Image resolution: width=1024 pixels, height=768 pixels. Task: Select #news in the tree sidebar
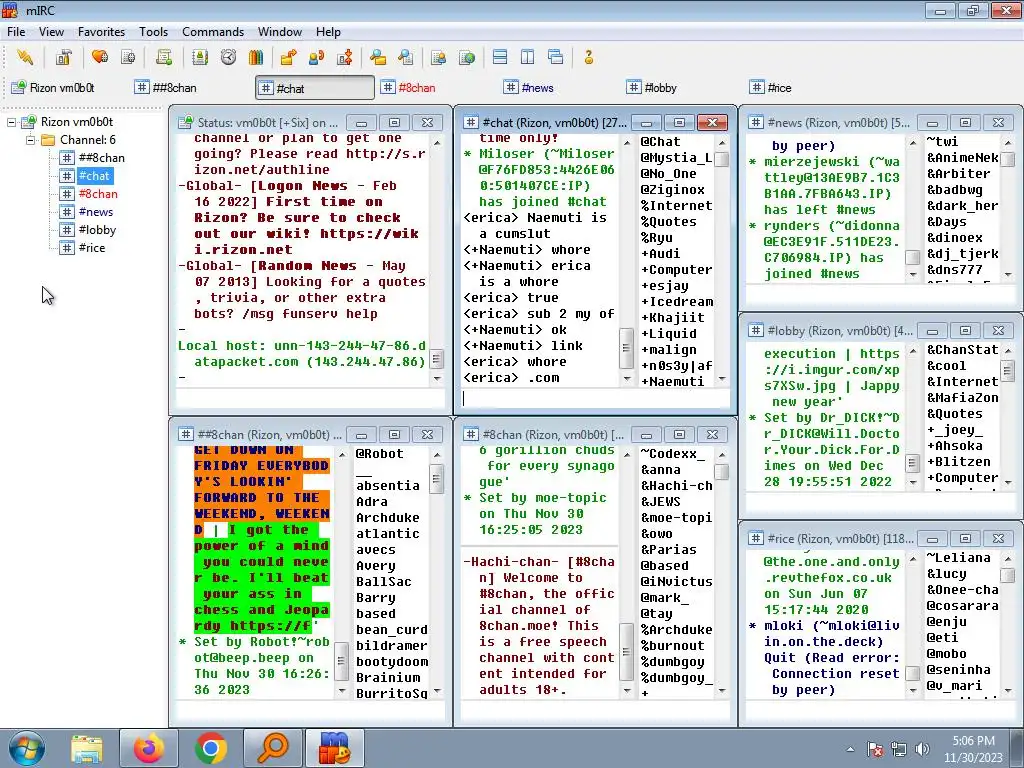[x=96, y=212]
